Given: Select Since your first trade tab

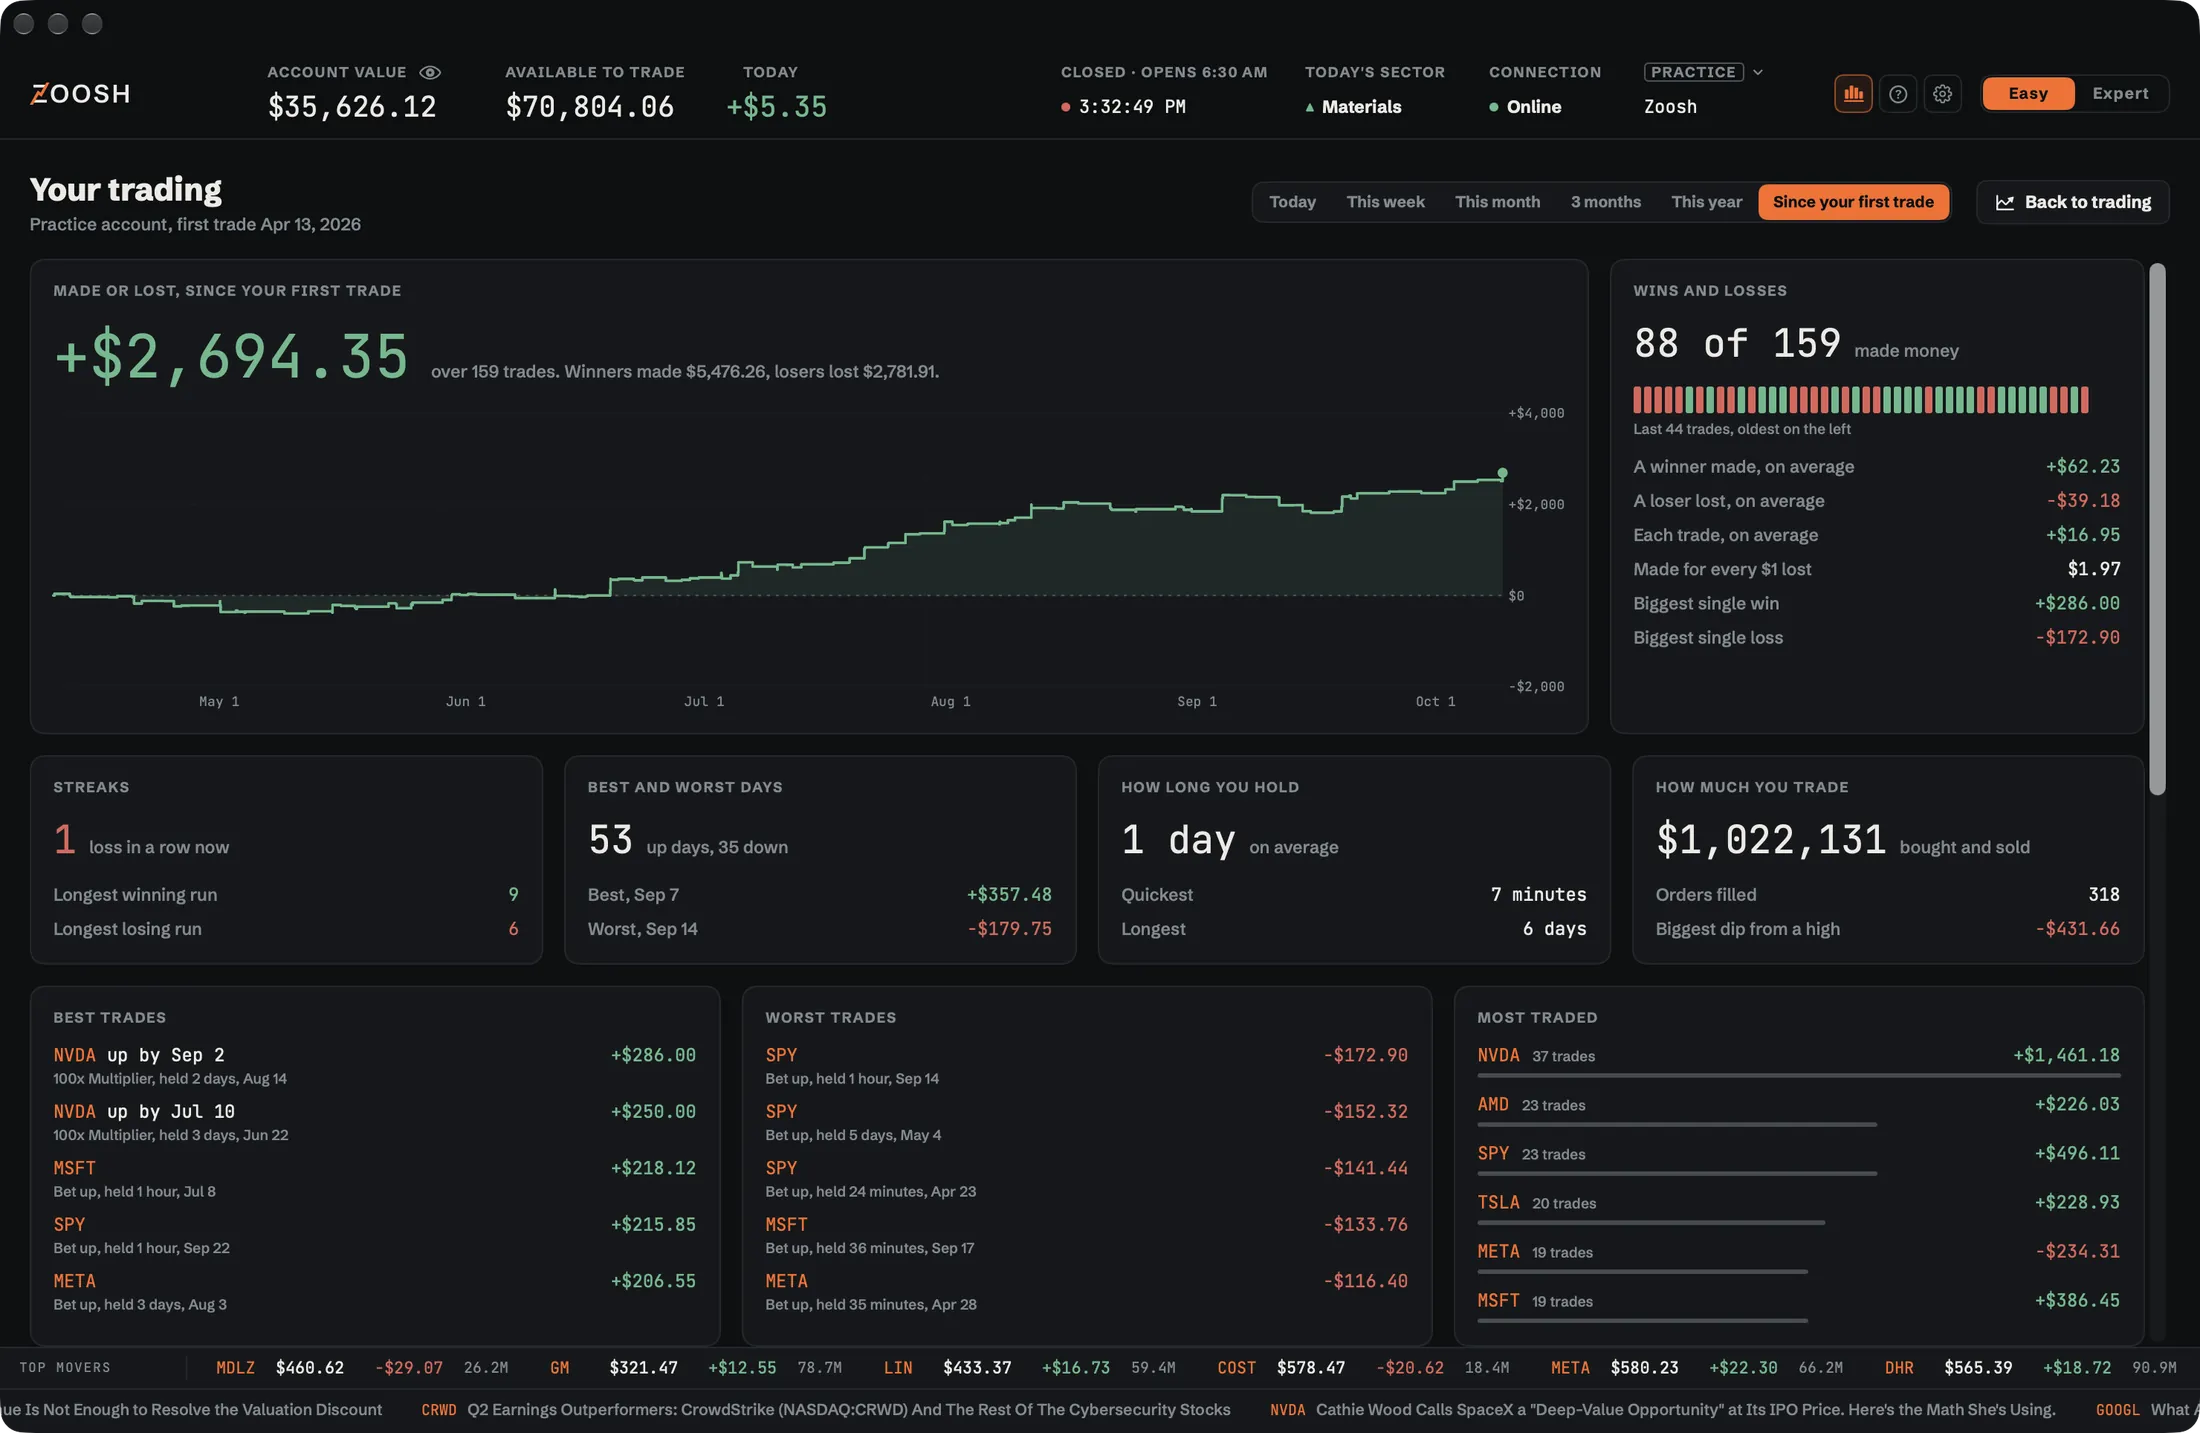Looking at the screenshot, I should point(1853,202).
